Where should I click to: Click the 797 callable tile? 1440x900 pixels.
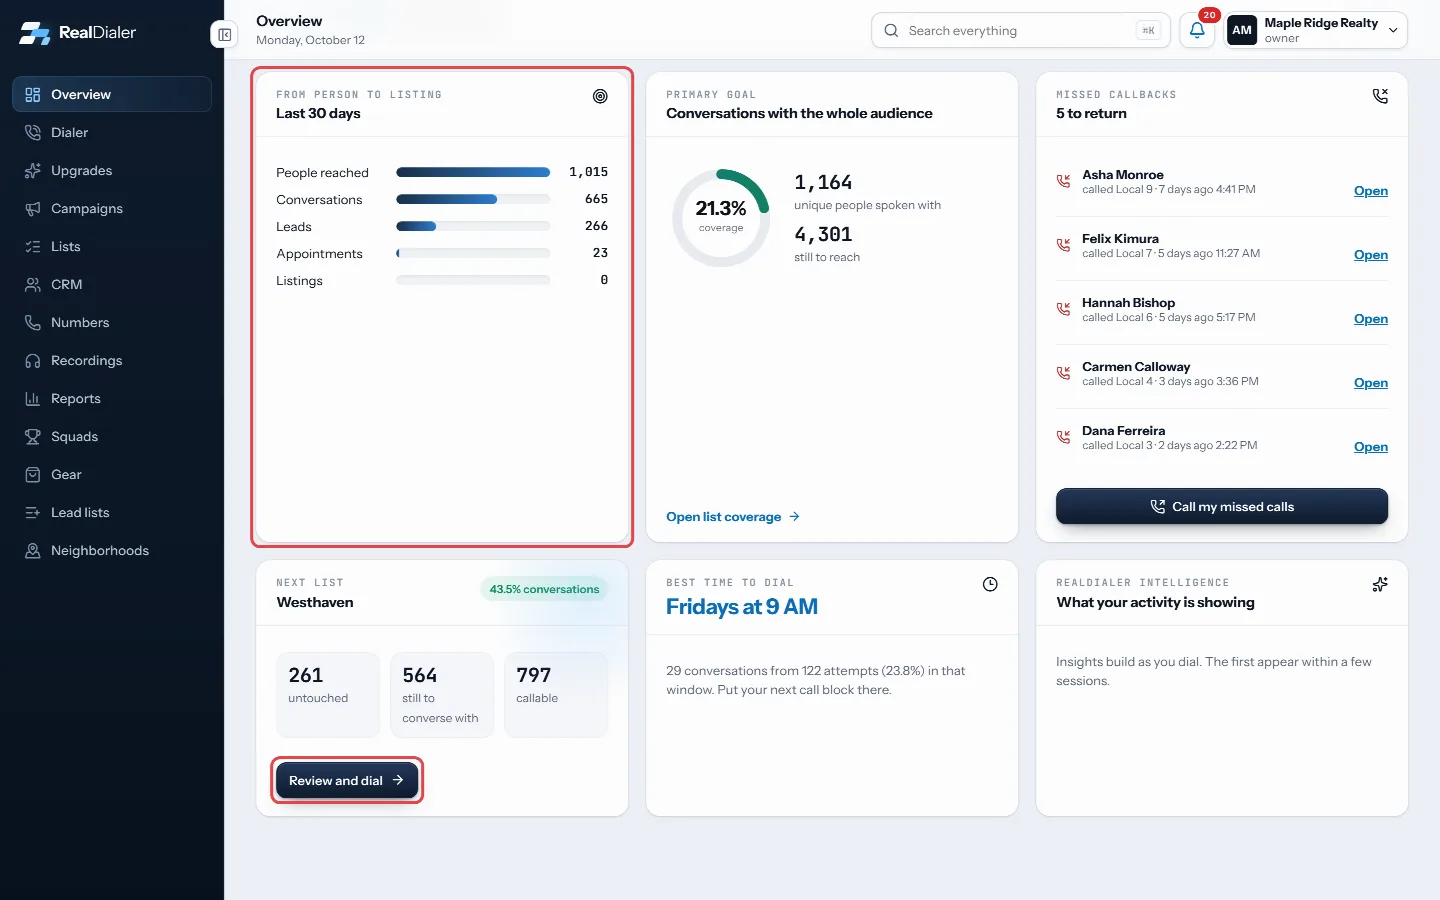(x=556, y=695)
